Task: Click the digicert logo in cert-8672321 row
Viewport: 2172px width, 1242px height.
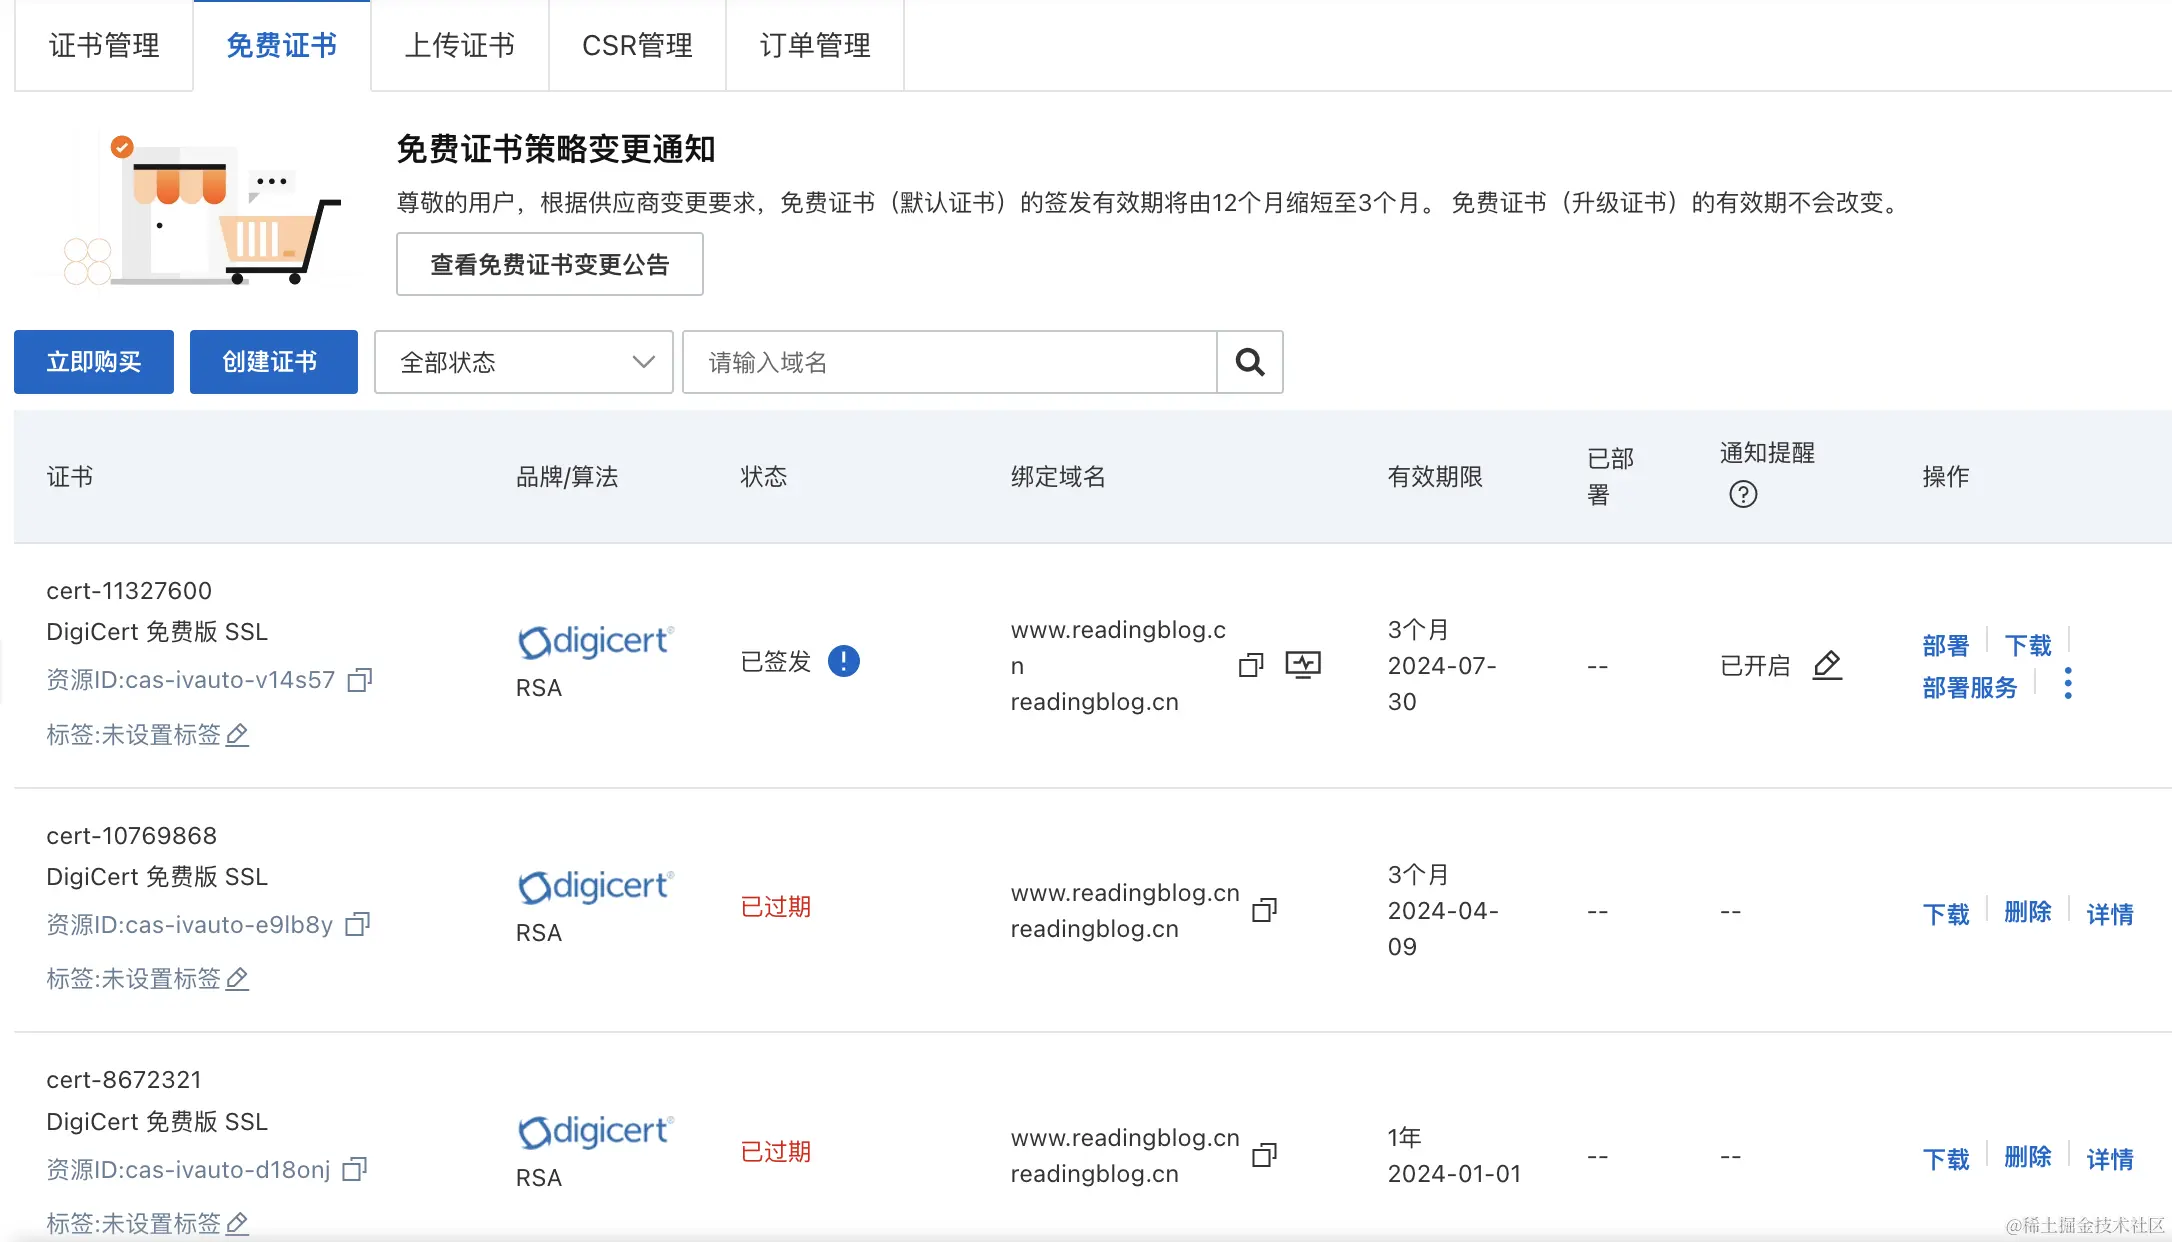Action: pos(596,1131)
